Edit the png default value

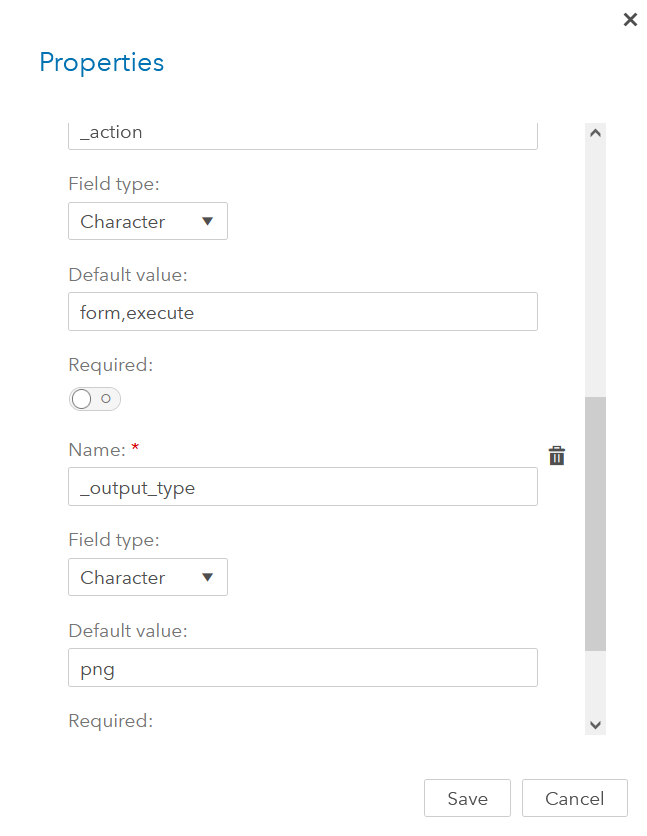coord(300,667)
